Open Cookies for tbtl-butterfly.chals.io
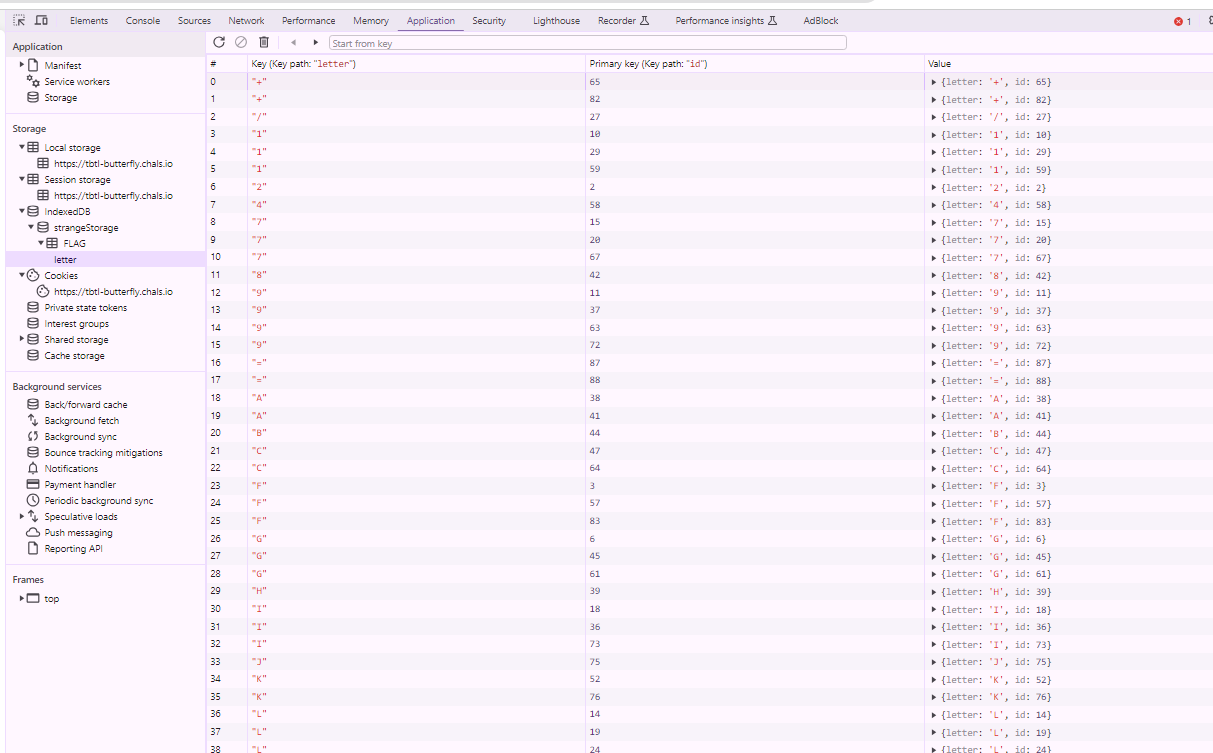This screenshot has width=1213, height=753. pyautogui.click(x=113, y=292)
